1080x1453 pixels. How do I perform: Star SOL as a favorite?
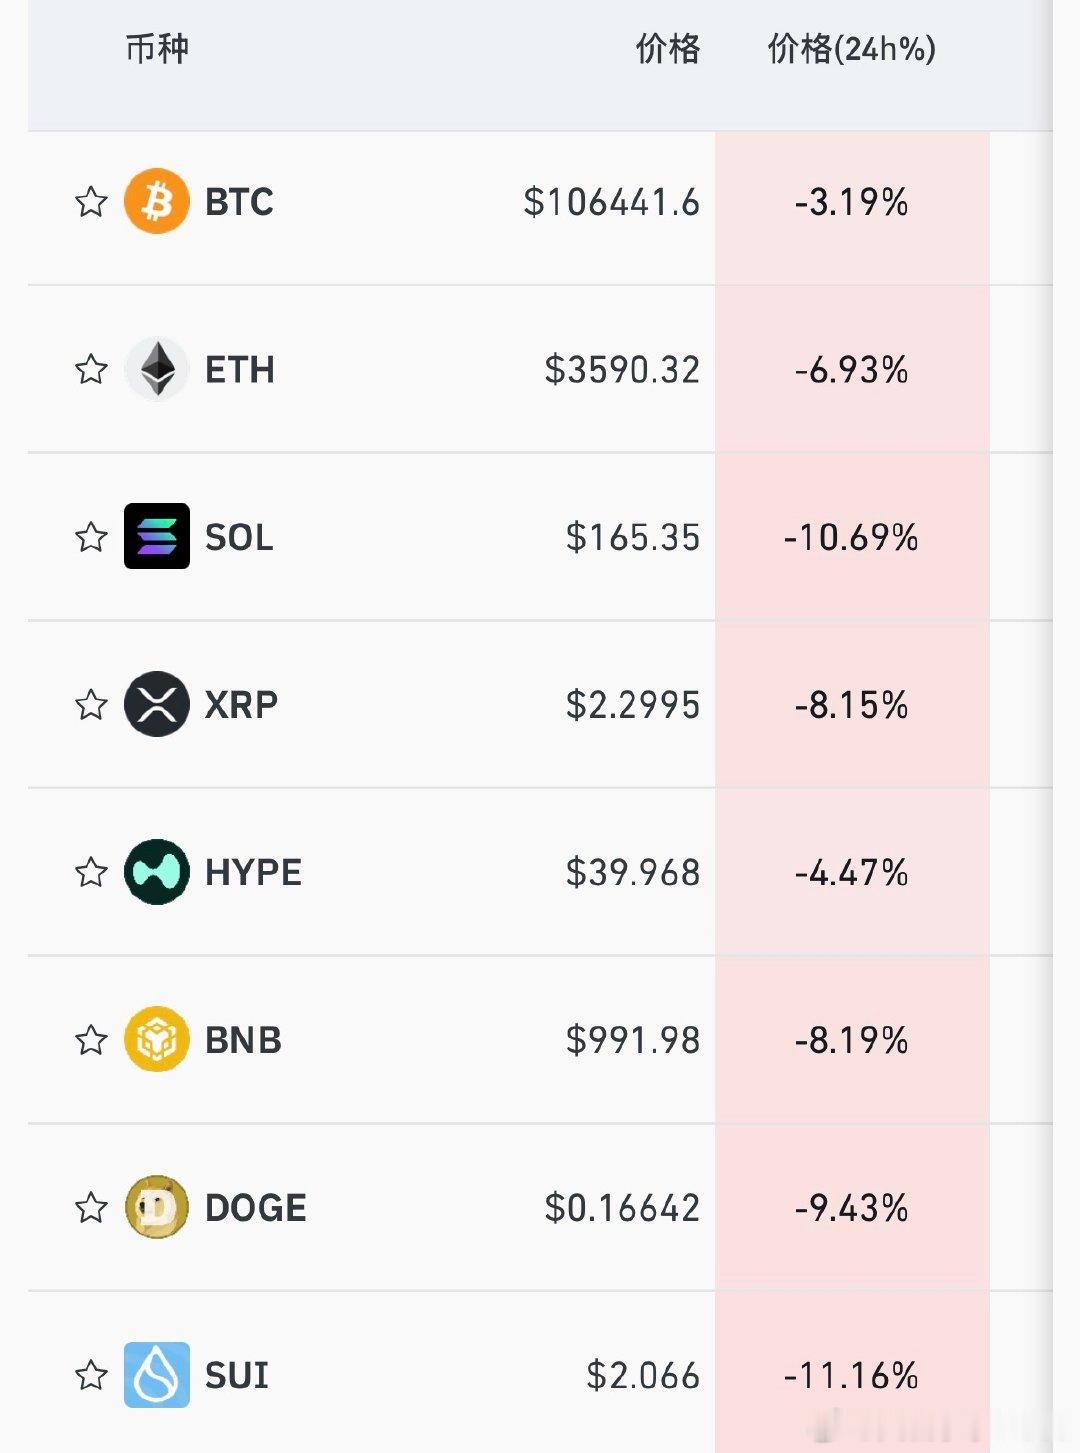click(91, 536)
